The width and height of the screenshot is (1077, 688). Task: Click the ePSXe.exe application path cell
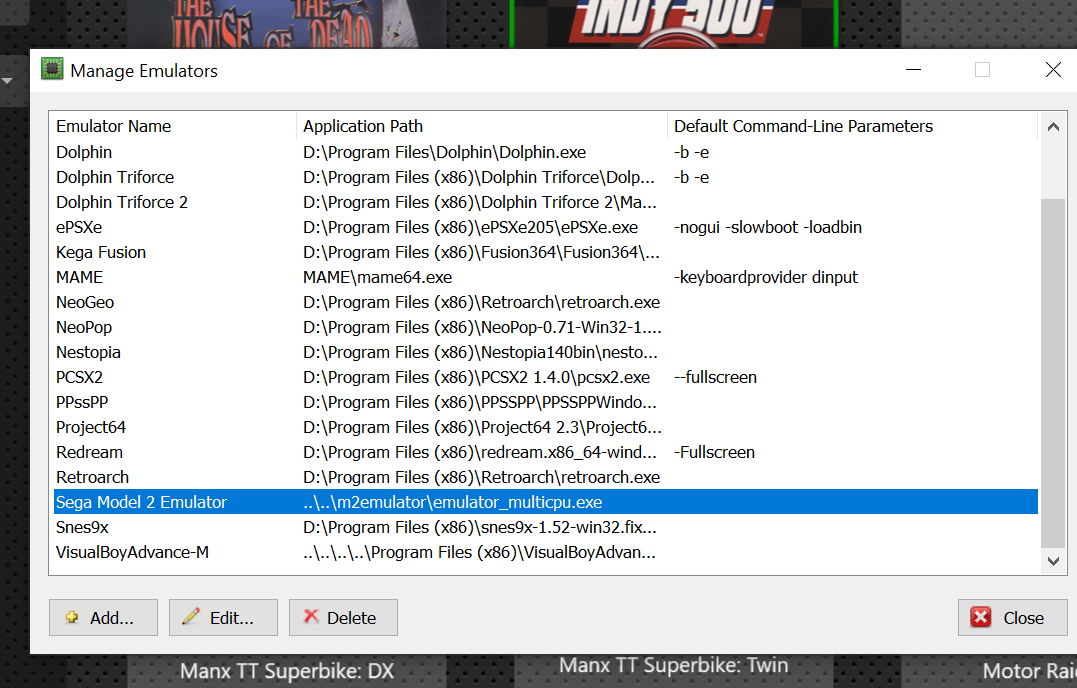(470, 227)
